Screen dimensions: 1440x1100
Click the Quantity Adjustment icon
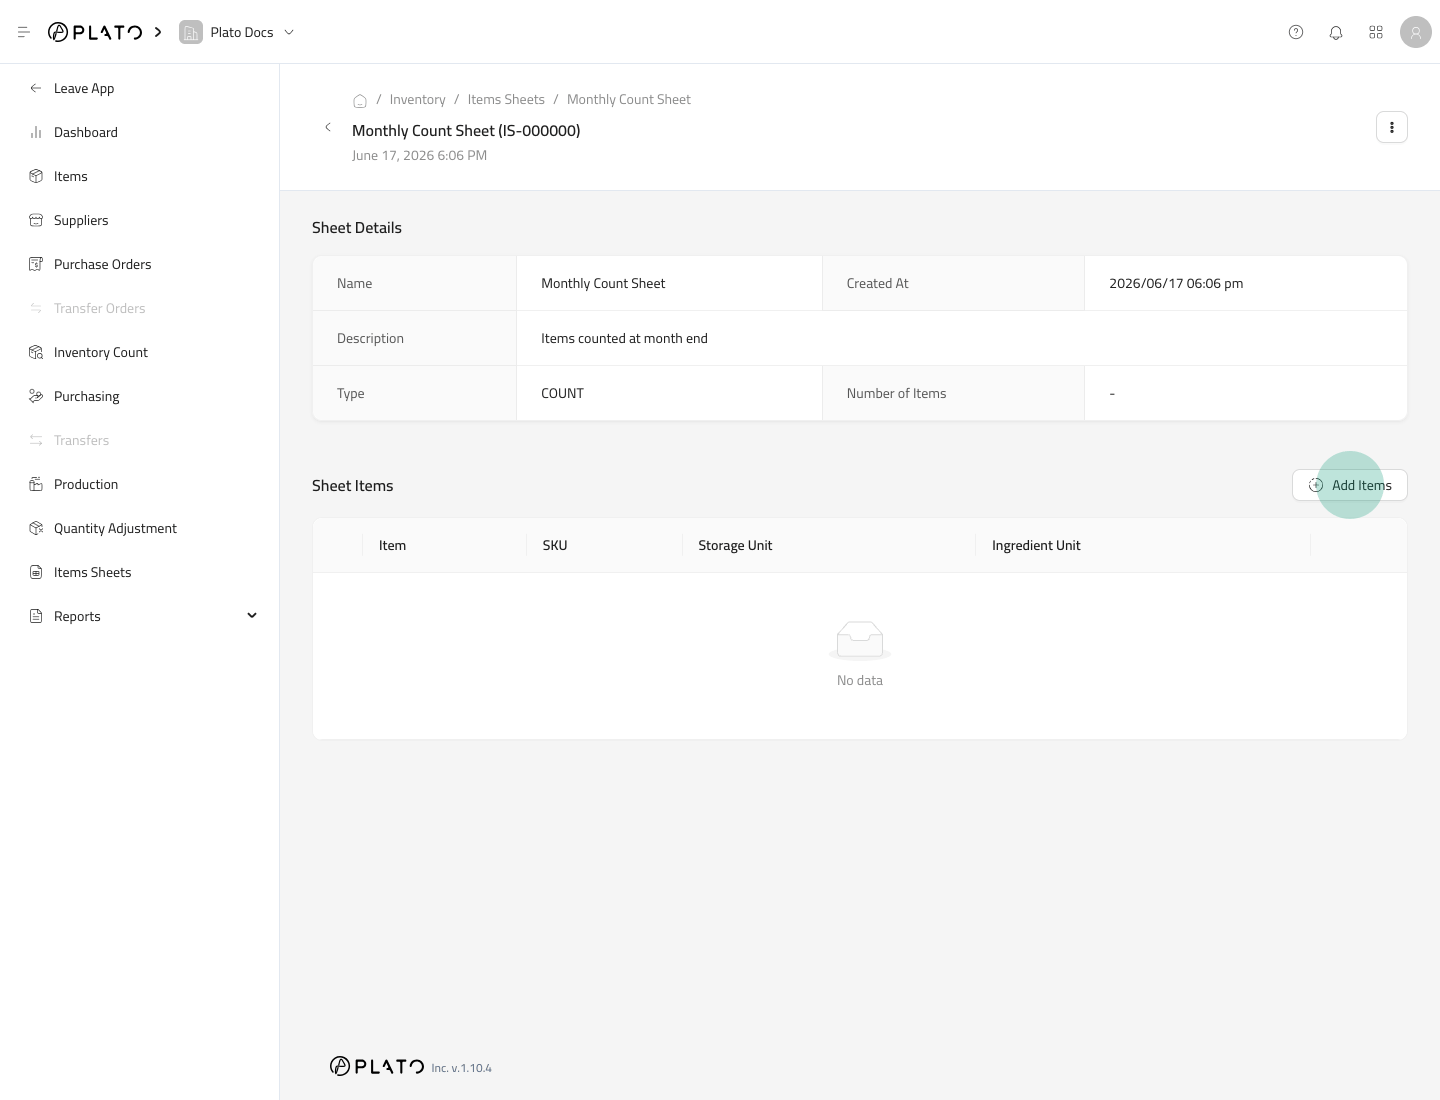pos(36,528)
